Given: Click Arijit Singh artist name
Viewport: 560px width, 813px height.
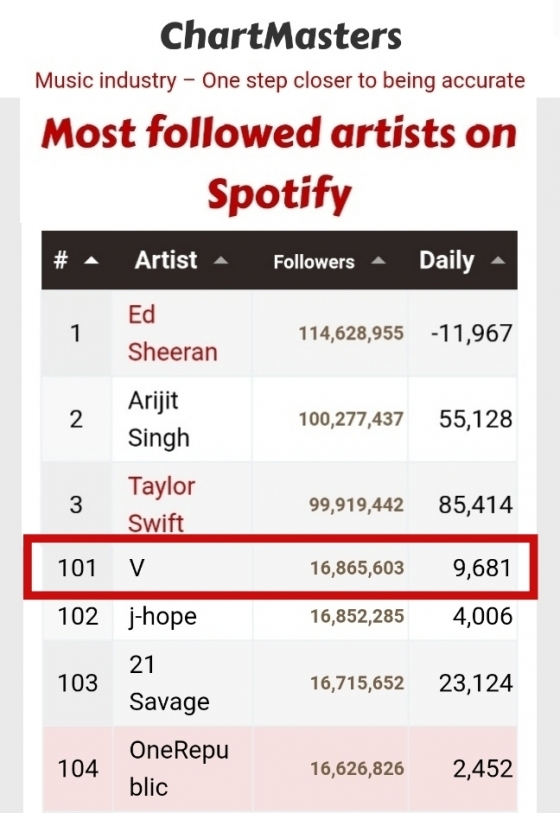Looking at the screenshot, I should point(158,419).
